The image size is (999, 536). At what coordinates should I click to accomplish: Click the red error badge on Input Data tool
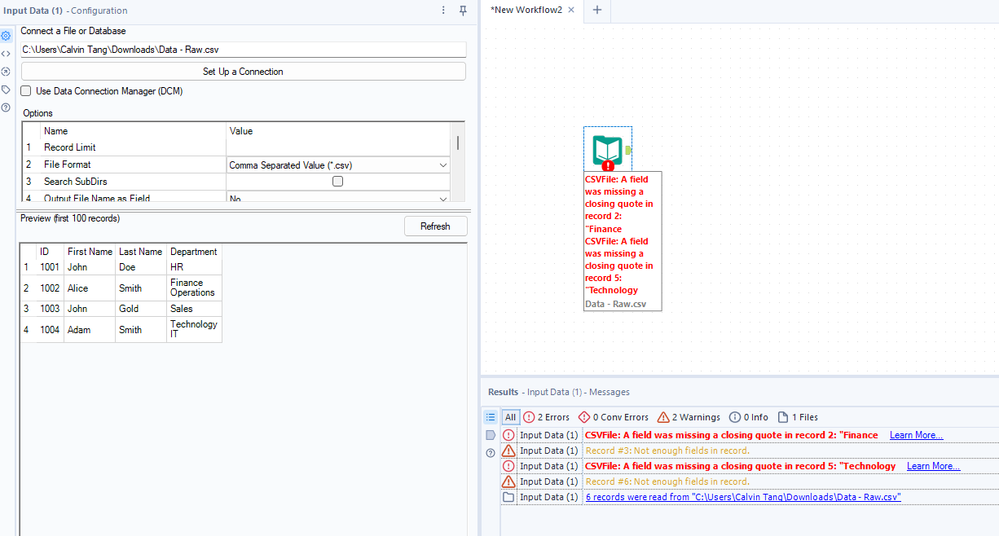coord(608,166)
